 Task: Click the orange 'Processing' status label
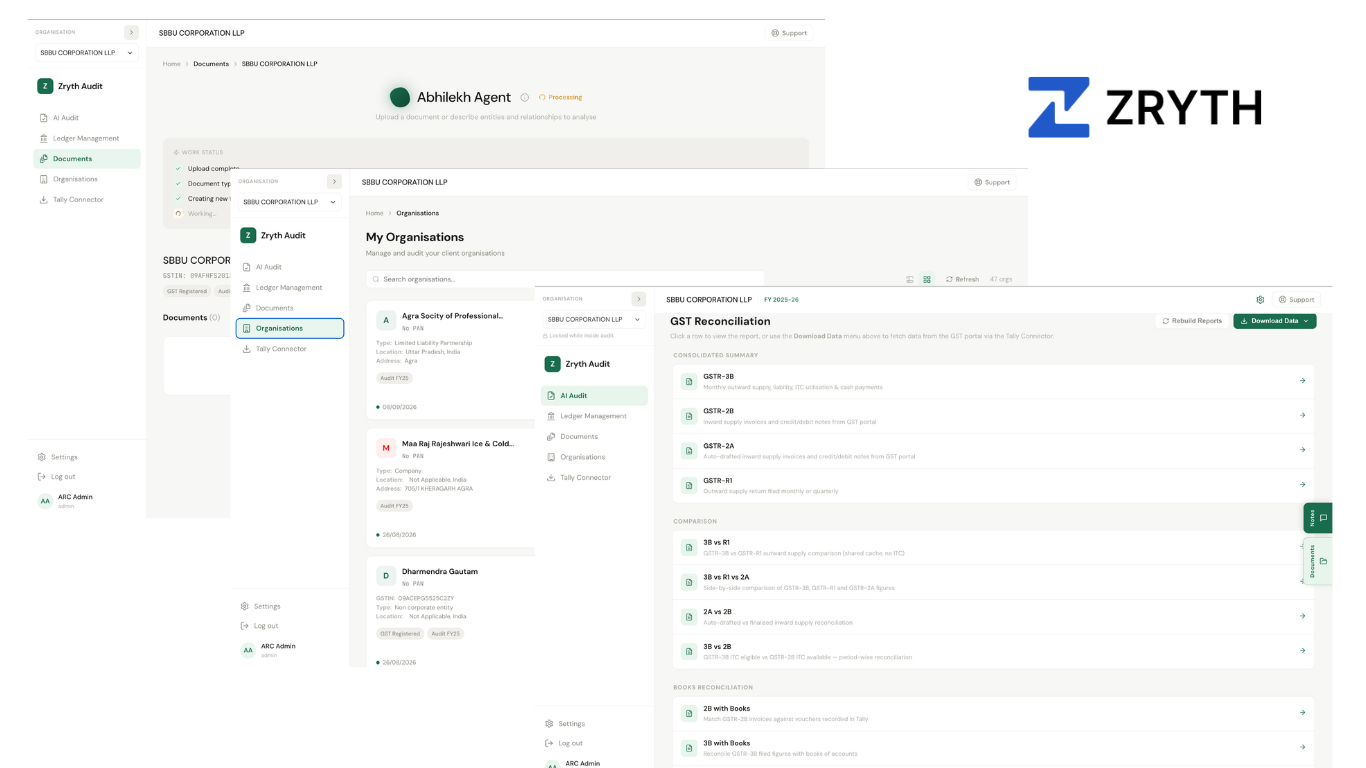[x=565, y=97]
